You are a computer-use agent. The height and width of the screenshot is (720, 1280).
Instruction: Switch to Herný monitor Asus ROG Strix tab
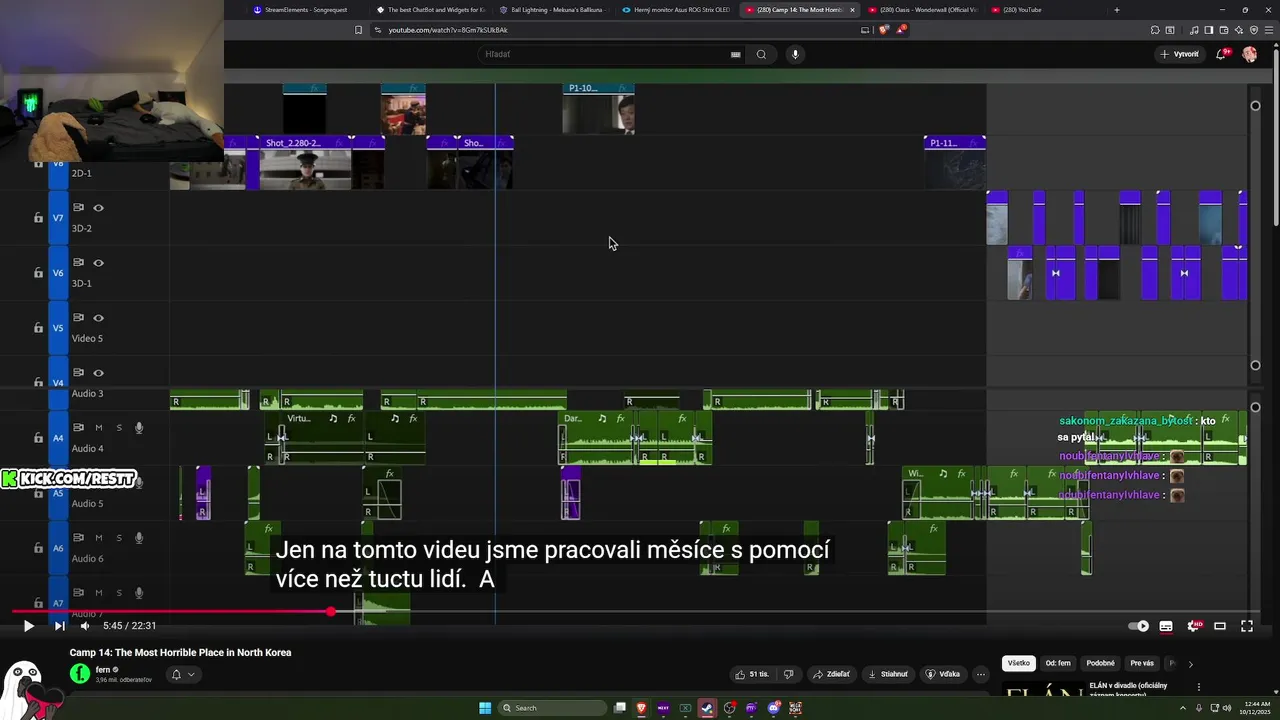click(x=676, y=10)
